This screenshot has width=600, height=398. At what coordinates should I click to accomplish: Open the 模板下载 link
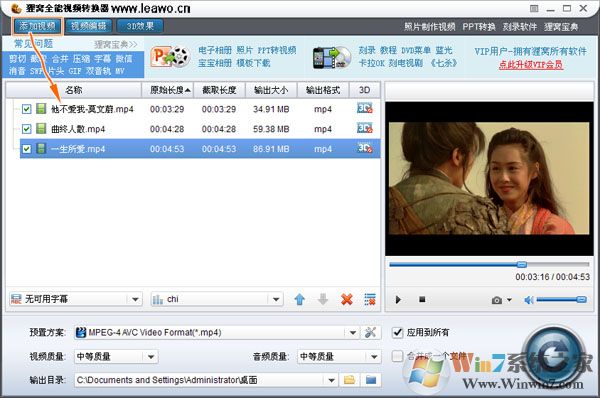click(253, 63)
